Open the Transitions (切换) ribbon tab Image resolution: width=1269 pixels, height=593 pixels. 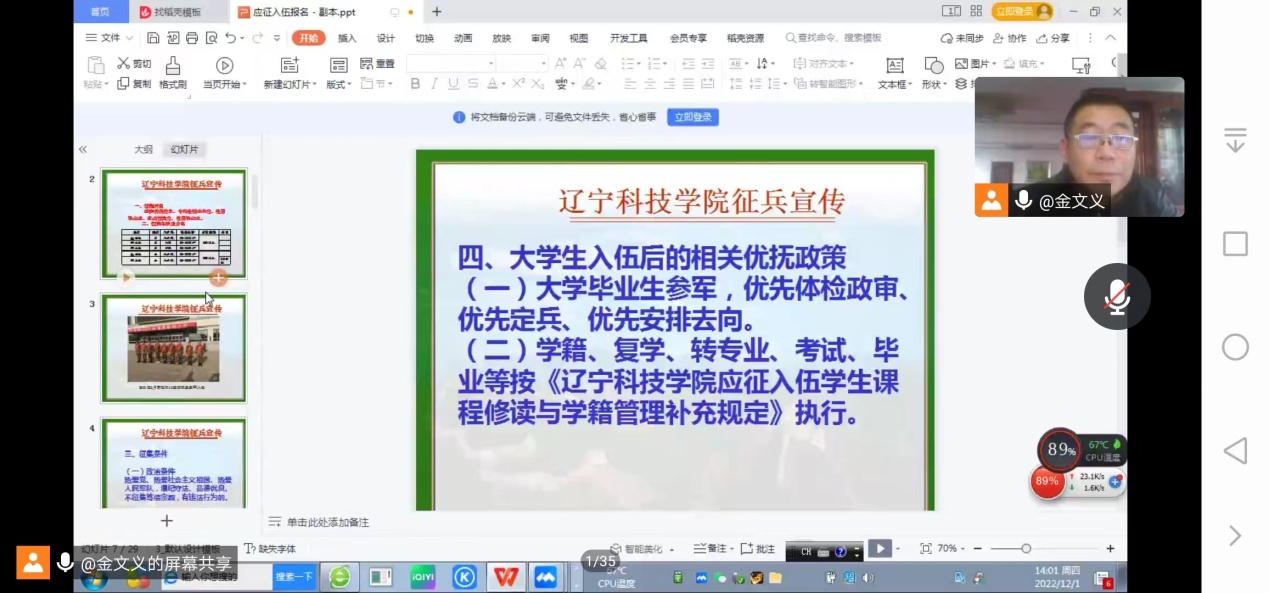(424, 38)
